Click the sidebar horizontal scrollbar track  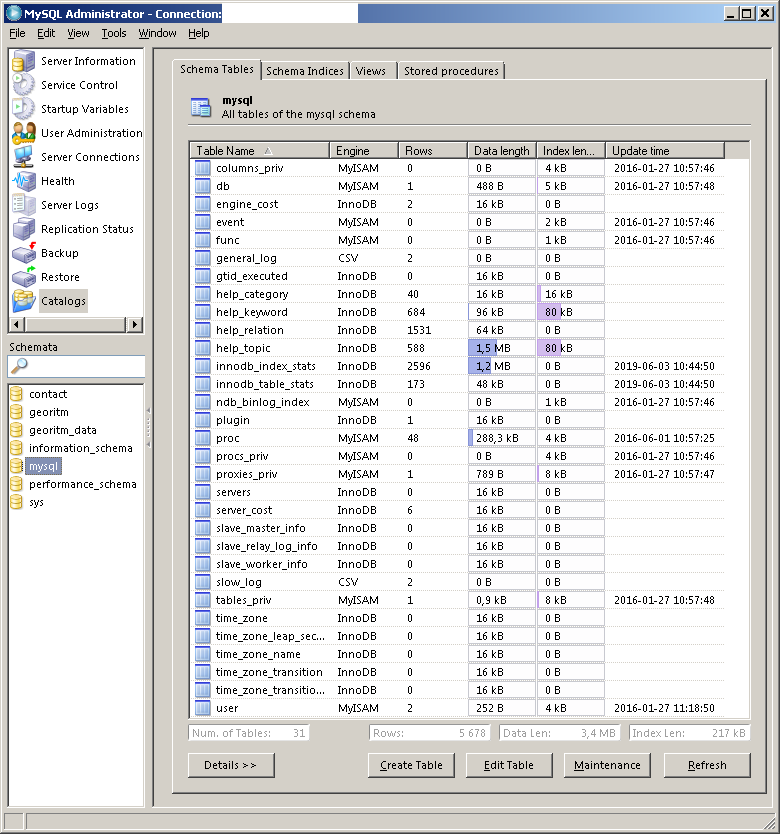coord(76,324)
